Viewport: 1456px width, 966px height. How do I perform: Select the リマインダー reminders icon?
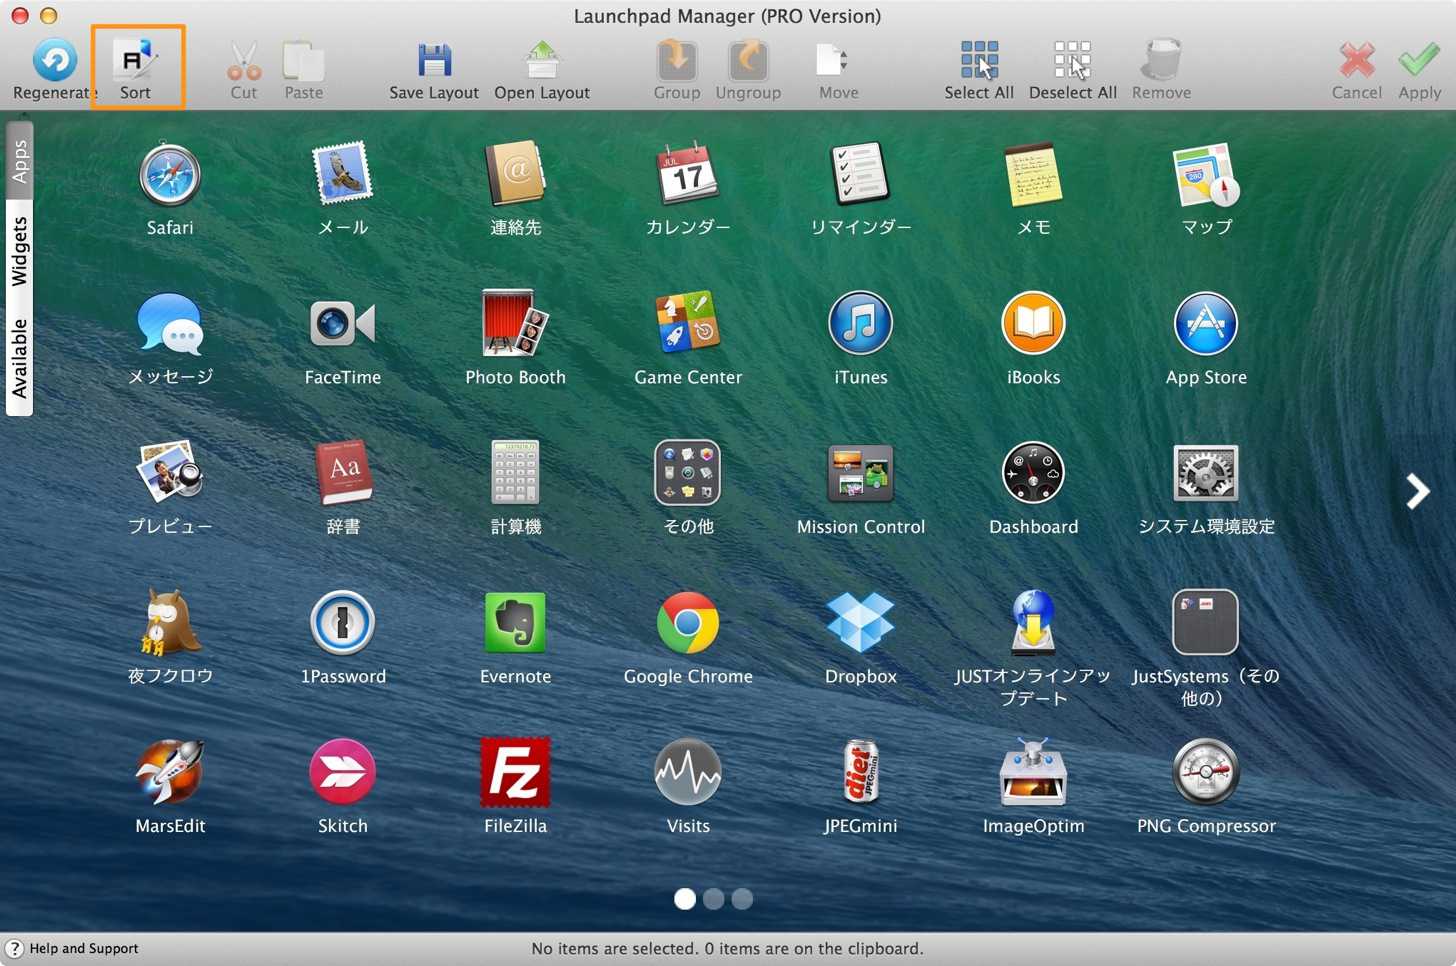point(861,175)
